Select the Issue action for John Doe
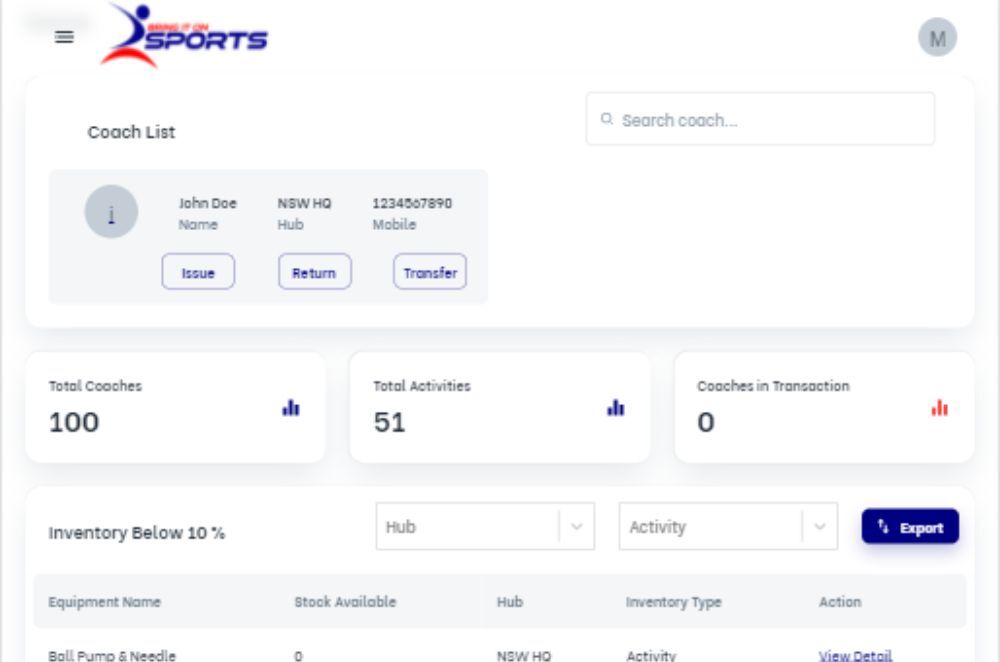 (198, 271)
